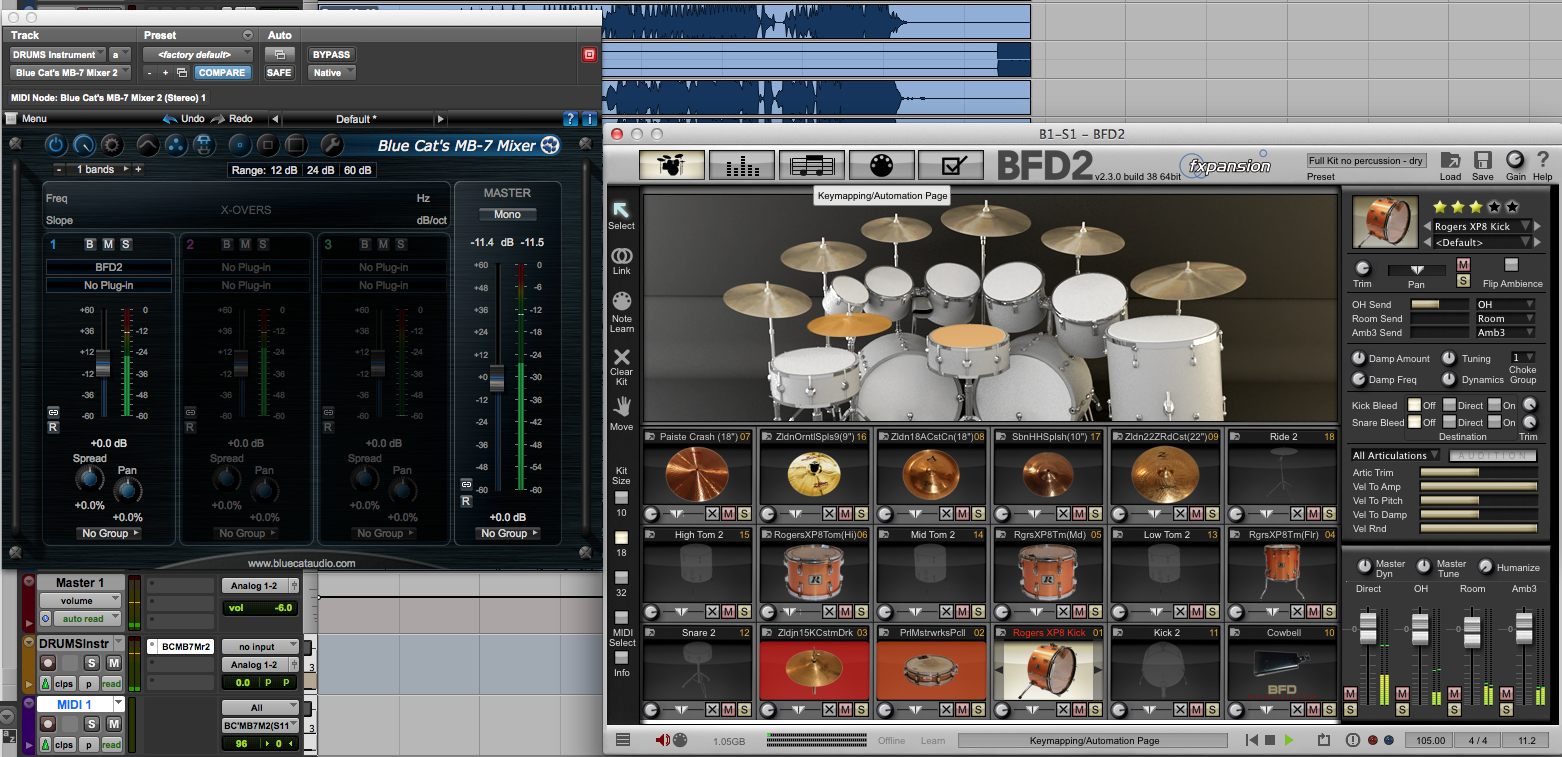The image size is (1562, 757).
Task: Click the MB-7 Mixer gear settings icon
Action: 112,146
